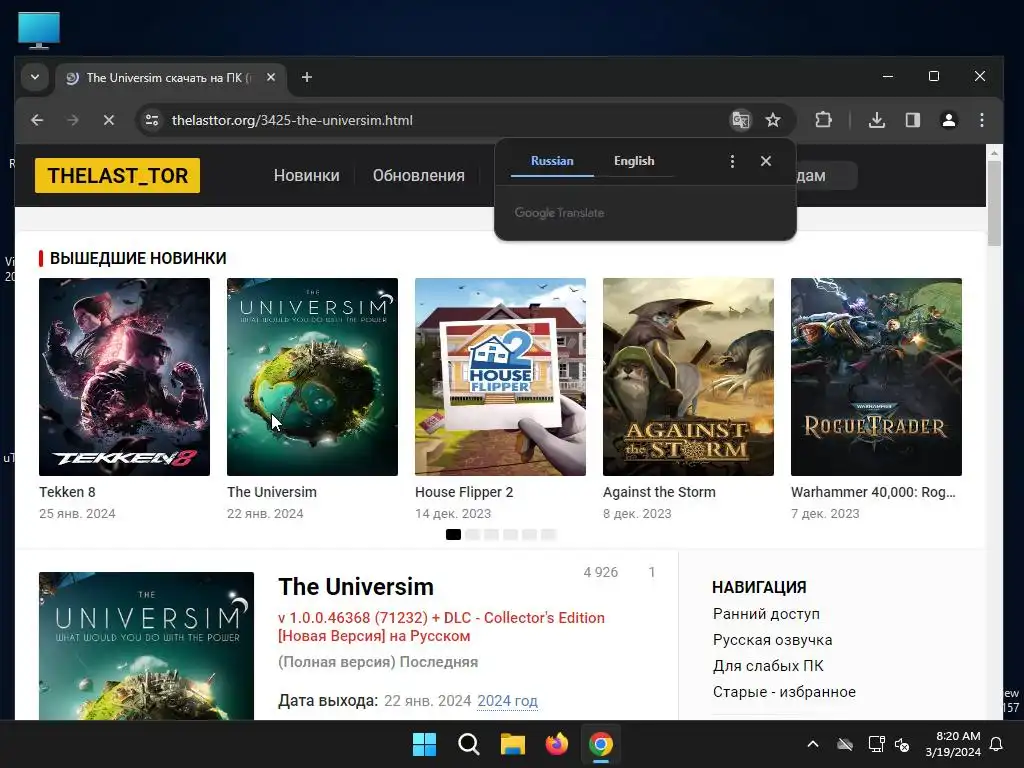
Task: Open the Chrome profile menu
Action: coord(949,120)
